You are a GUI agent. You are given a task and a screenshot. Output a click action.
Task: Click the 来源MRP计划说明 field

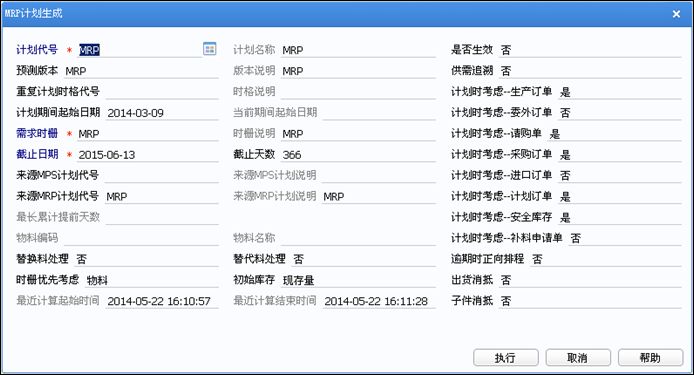(x=379, y=197)
